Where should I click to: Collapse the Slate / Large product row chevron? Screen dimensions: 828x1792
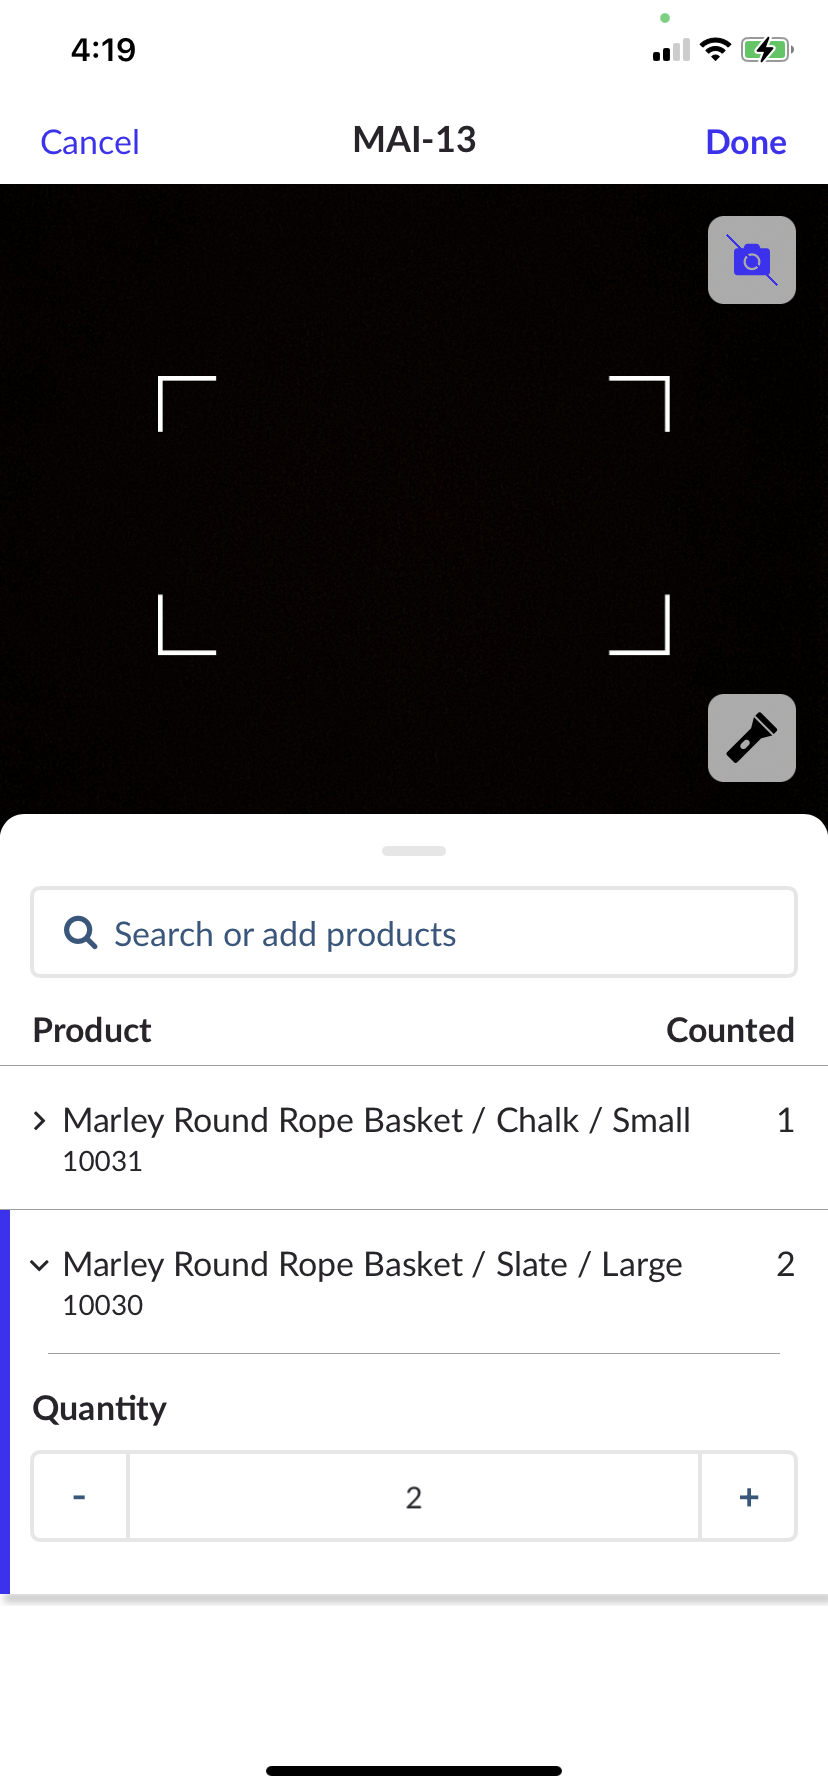click(39, 1265)
